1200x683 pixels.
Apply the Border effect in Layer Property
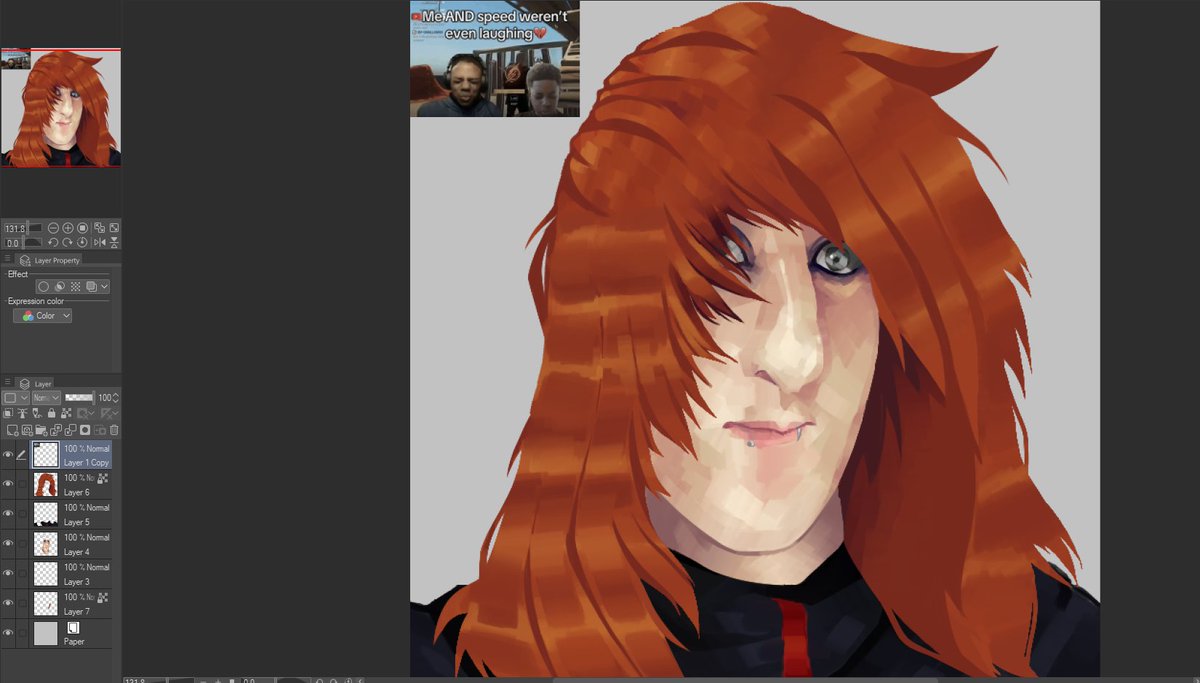coord(43,287)
